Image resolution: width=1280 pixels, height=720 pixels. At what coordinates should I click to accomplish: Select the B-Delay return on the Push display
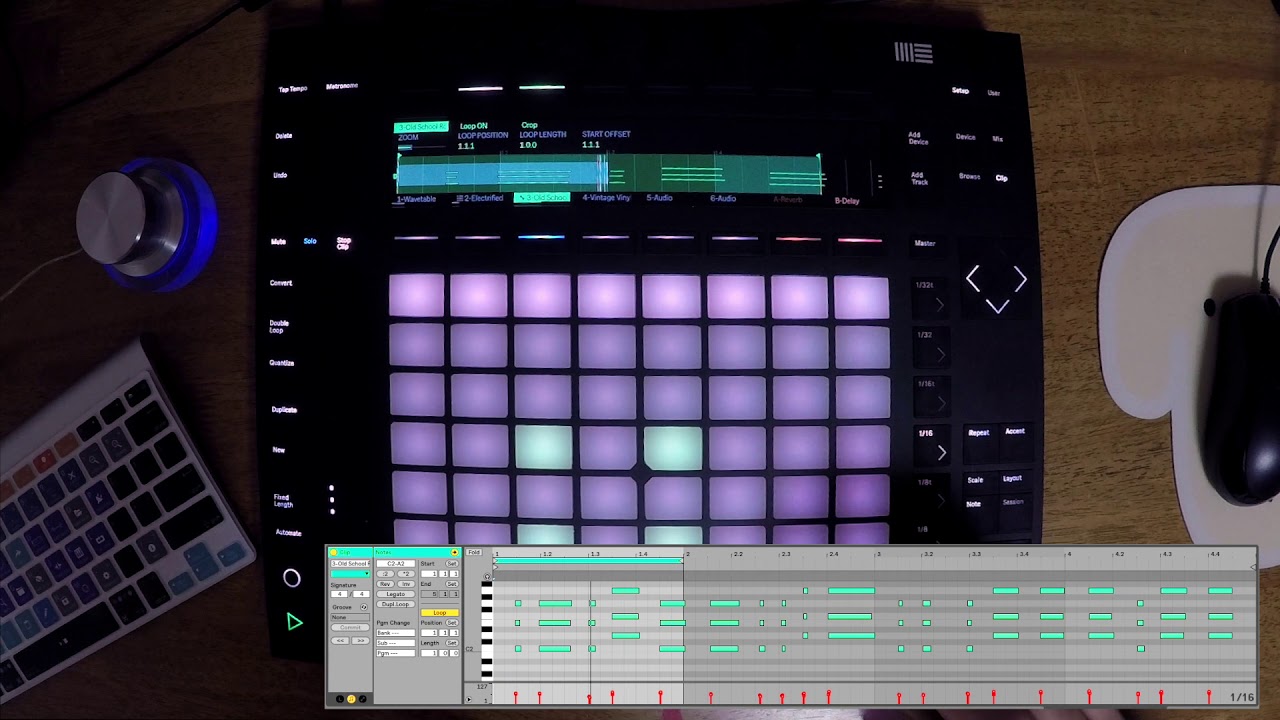[x=847, y=201]
